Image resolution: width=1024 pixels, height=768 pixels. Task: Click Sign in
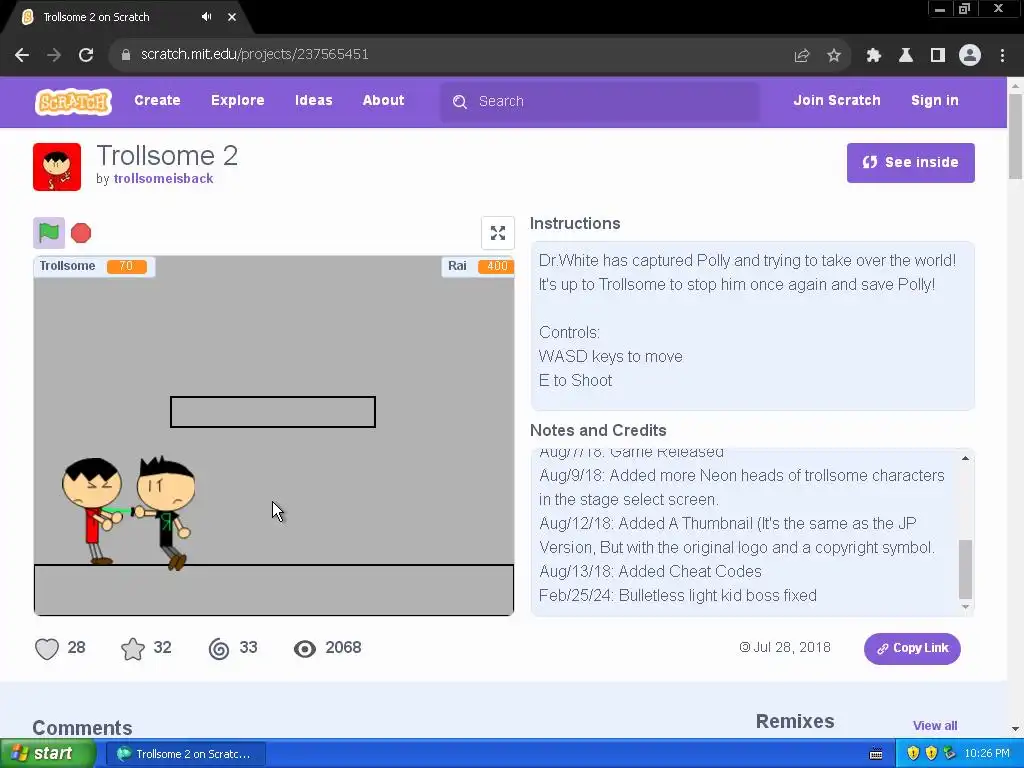[x=935, y=101]
